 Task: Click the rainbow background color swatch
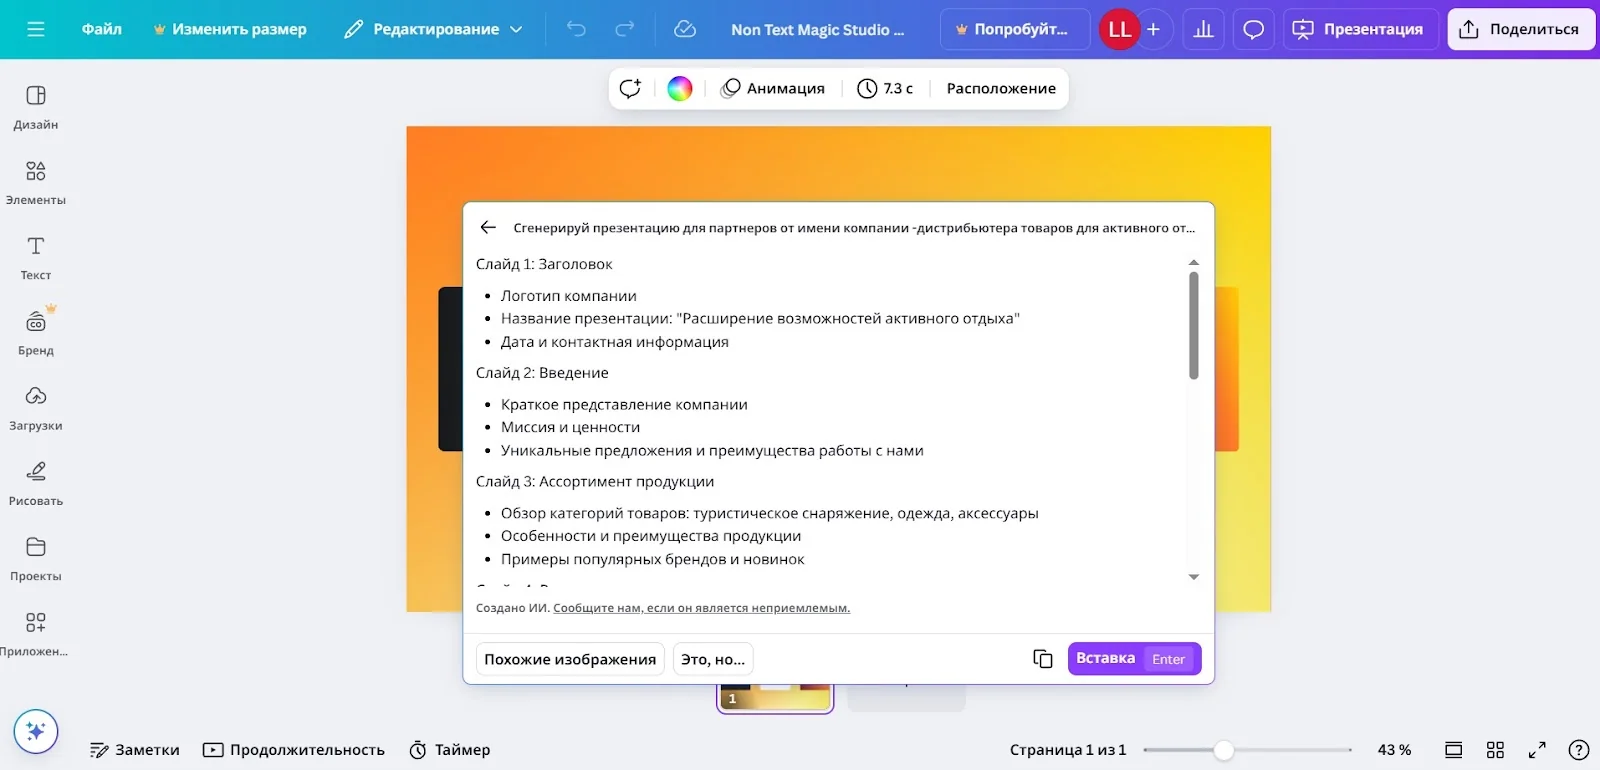click(x=680, y=88)
